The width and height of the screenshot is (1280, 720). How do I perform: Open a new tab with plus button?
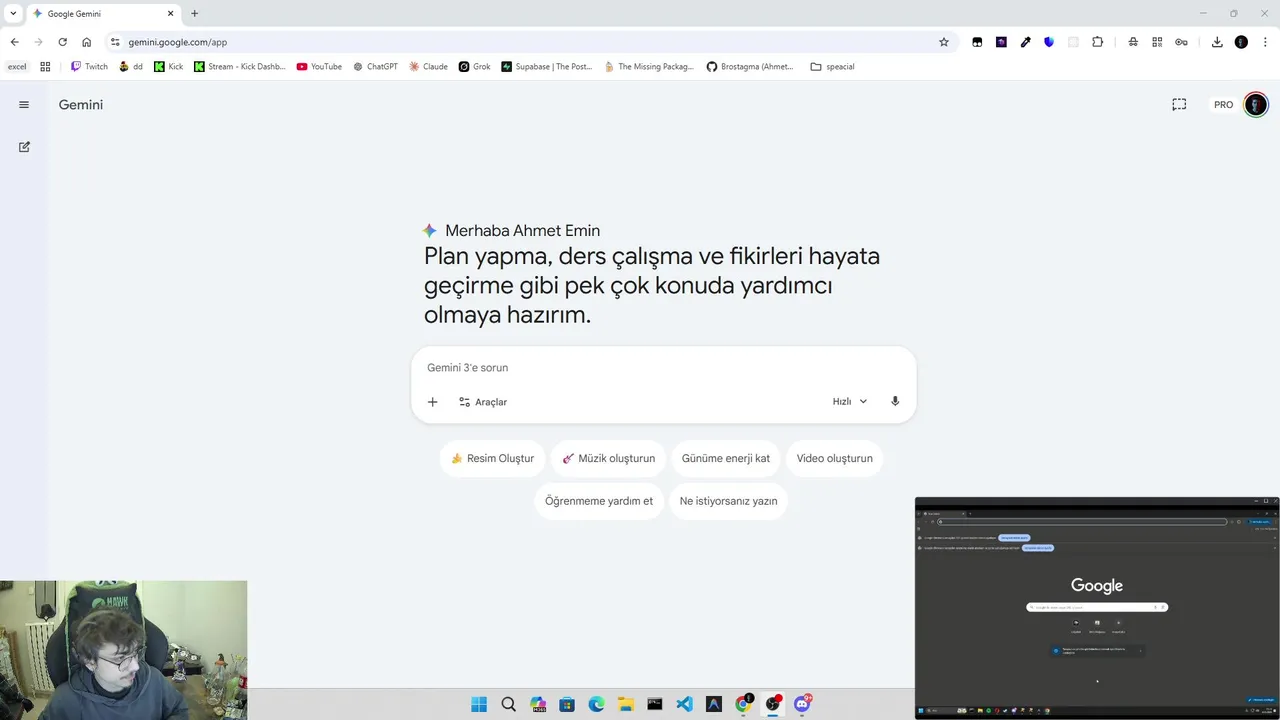click(194, 14)
